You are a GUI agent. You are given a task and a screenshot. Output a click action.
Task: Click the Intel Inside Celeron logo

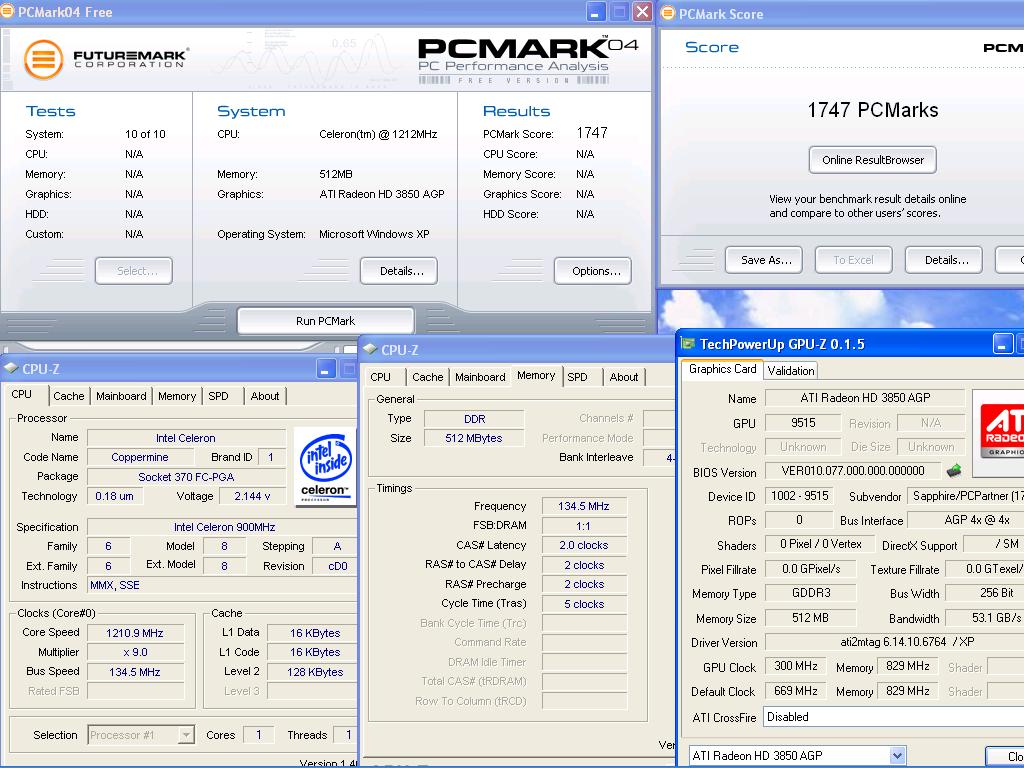[x=325, y=466]
